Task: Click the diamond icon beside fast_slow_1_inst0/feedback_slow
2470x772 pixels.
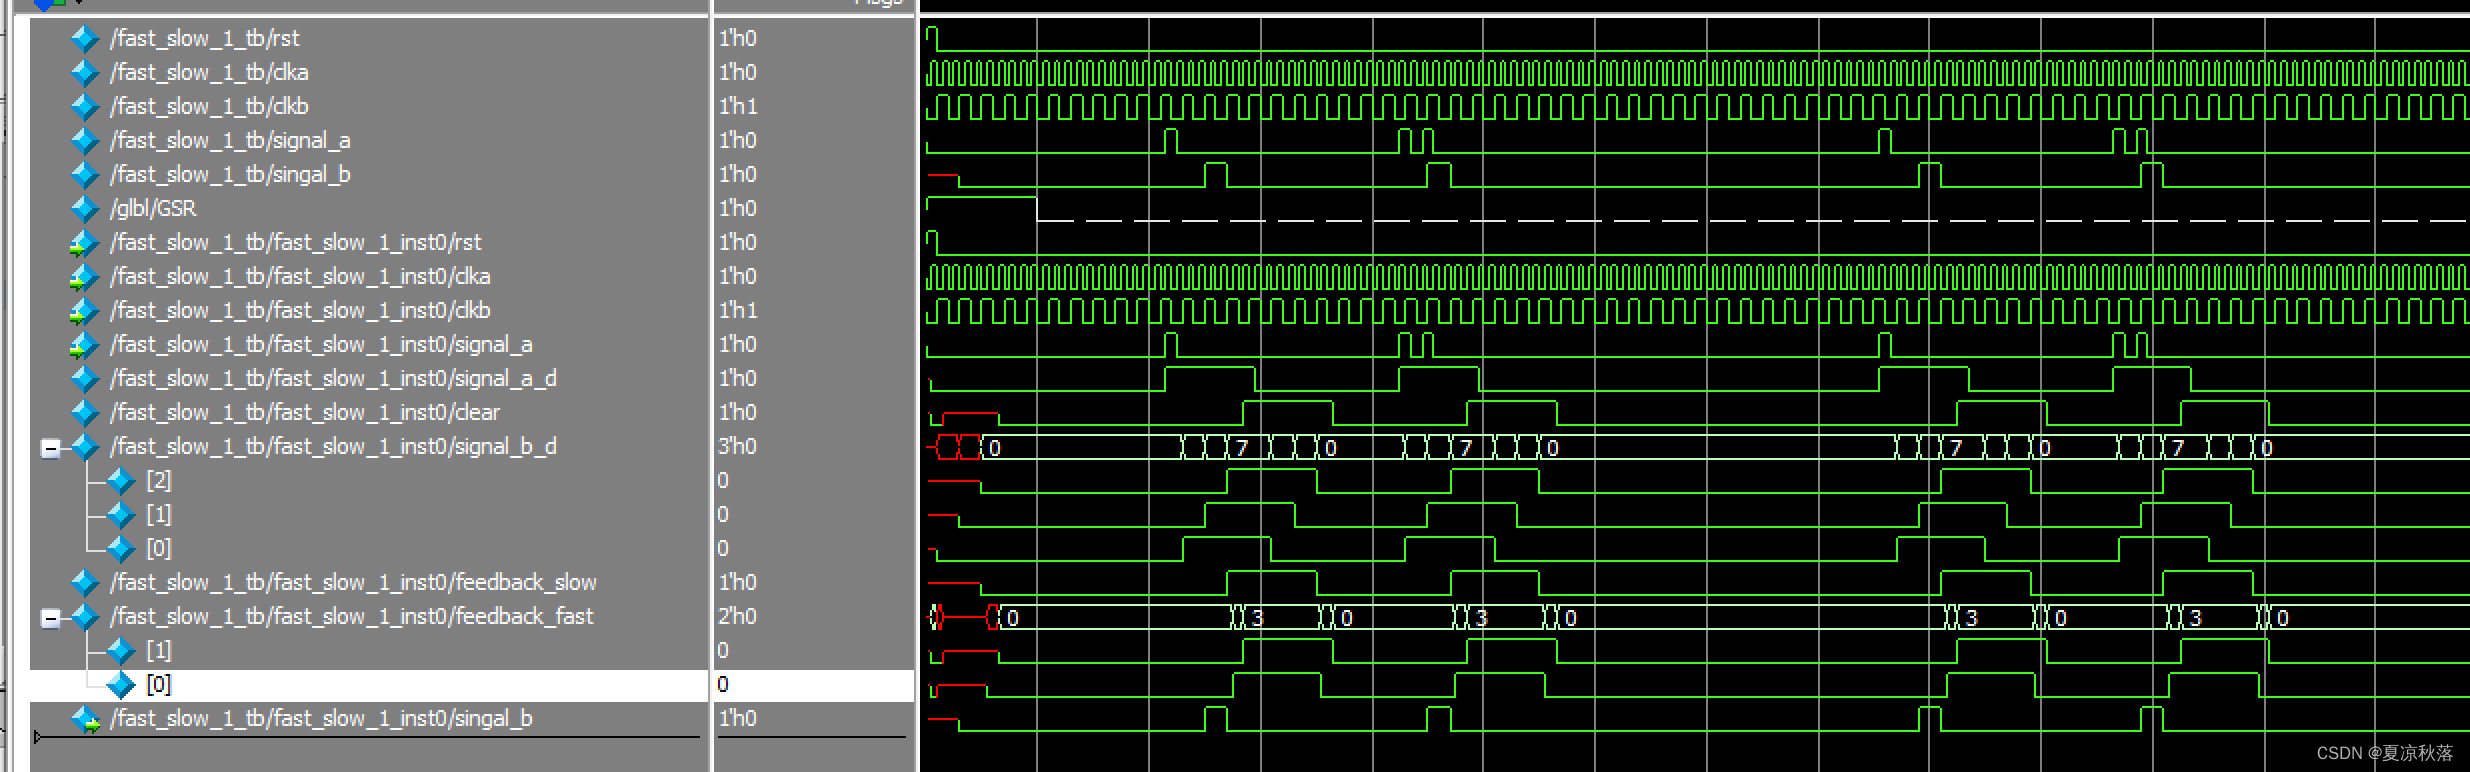Action: [x=85, y=583]
